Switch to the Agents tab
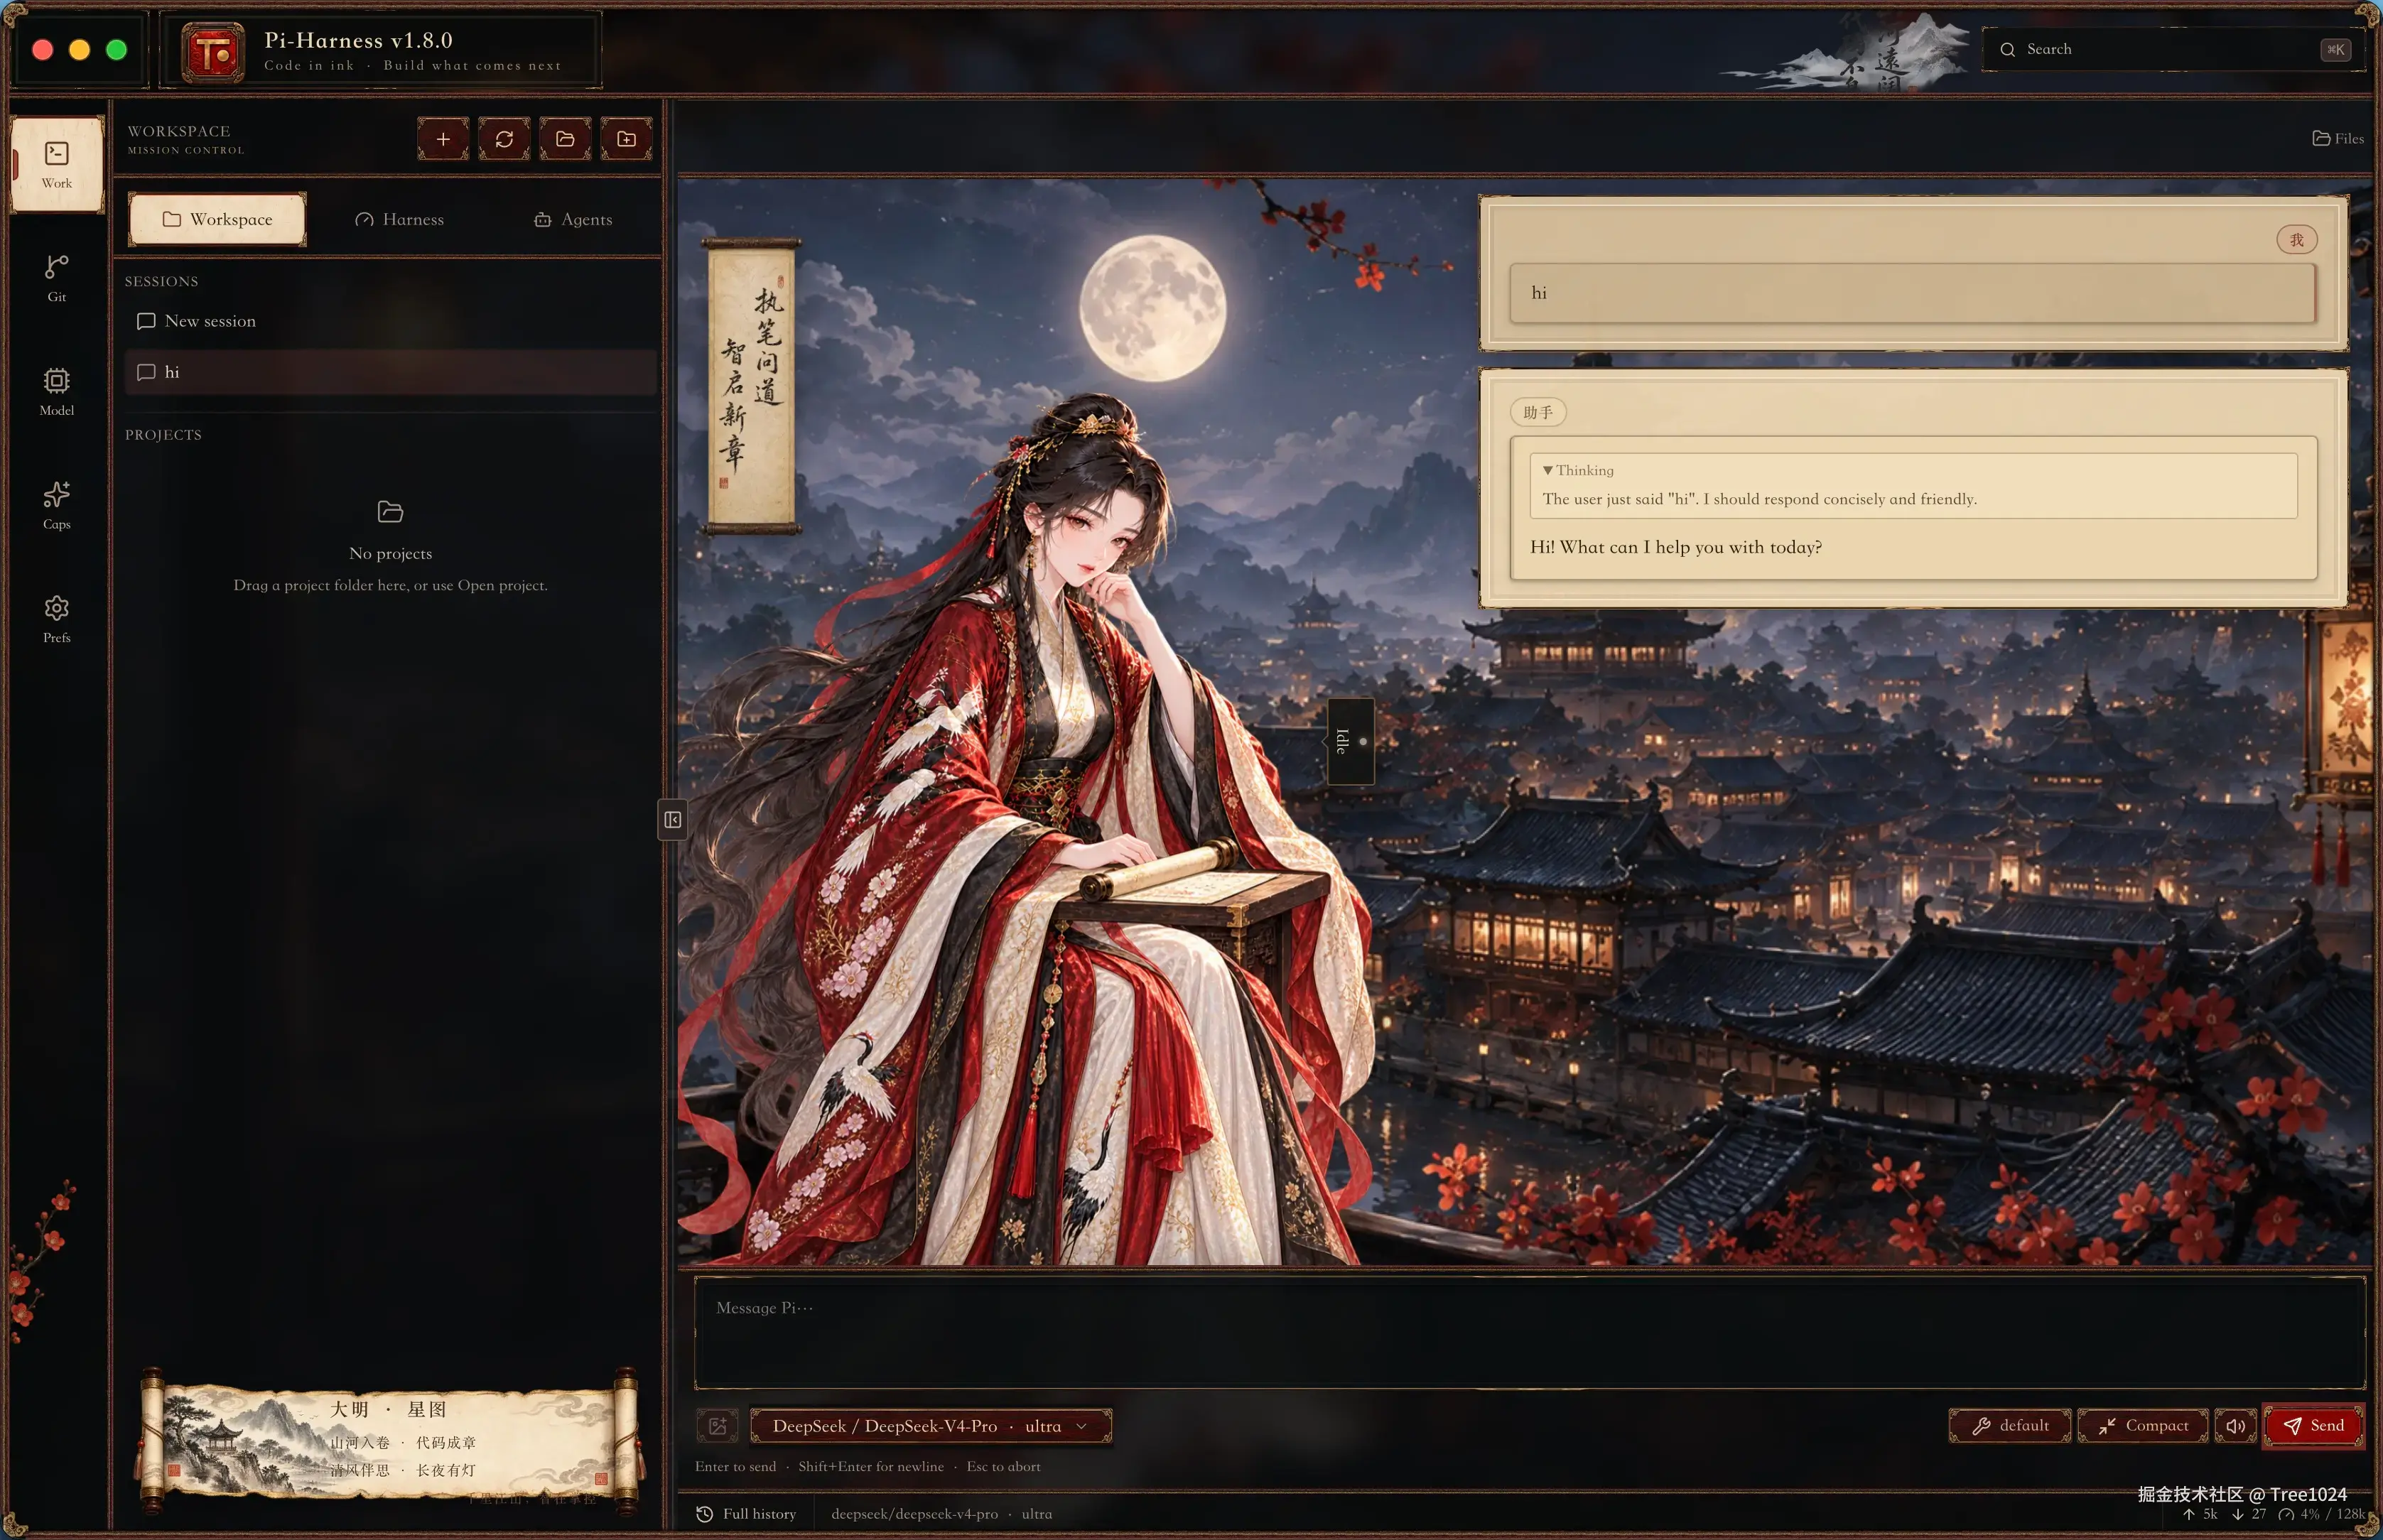2383x1540 pixels. [573, 219]
